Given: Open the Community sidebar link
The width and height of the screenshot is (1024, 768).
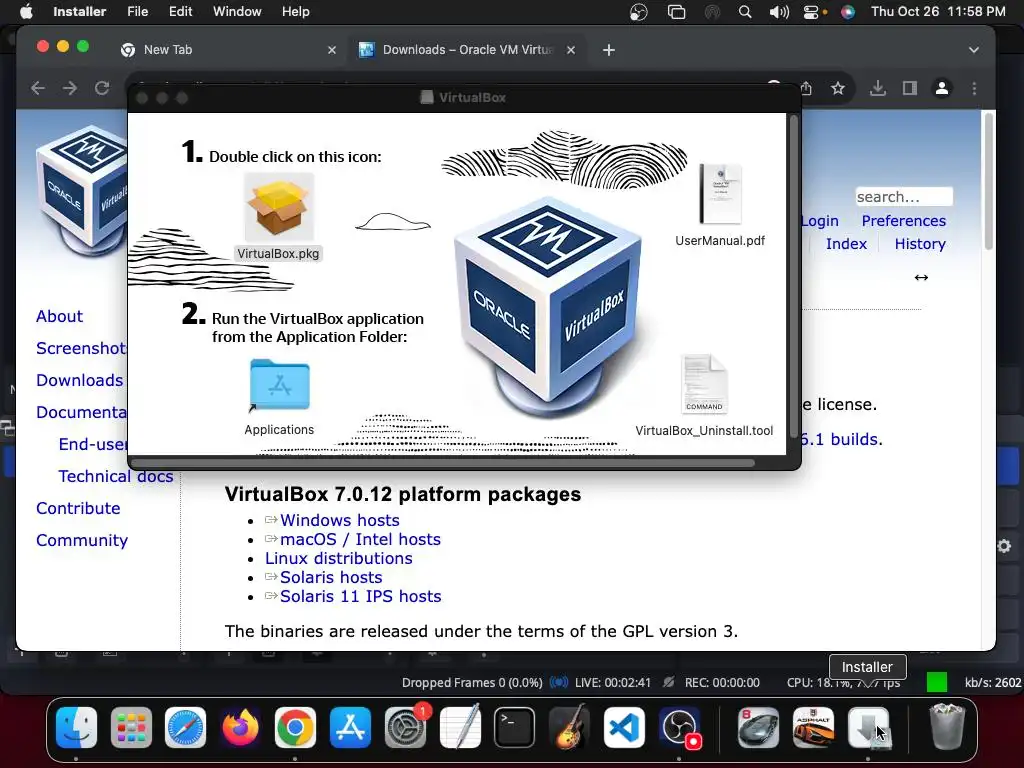Looking at the screenshot, I should pyautogui.click(x=82, y=540).
